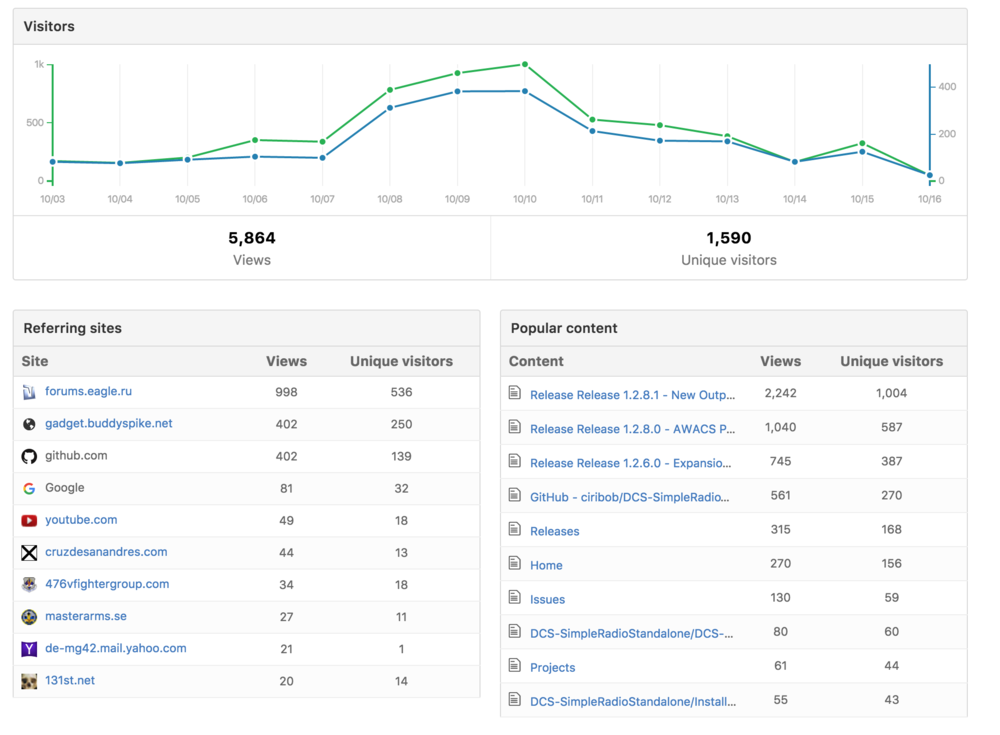
Task: Click the 1,004 unique visitors value
Action: click(892, 393)
